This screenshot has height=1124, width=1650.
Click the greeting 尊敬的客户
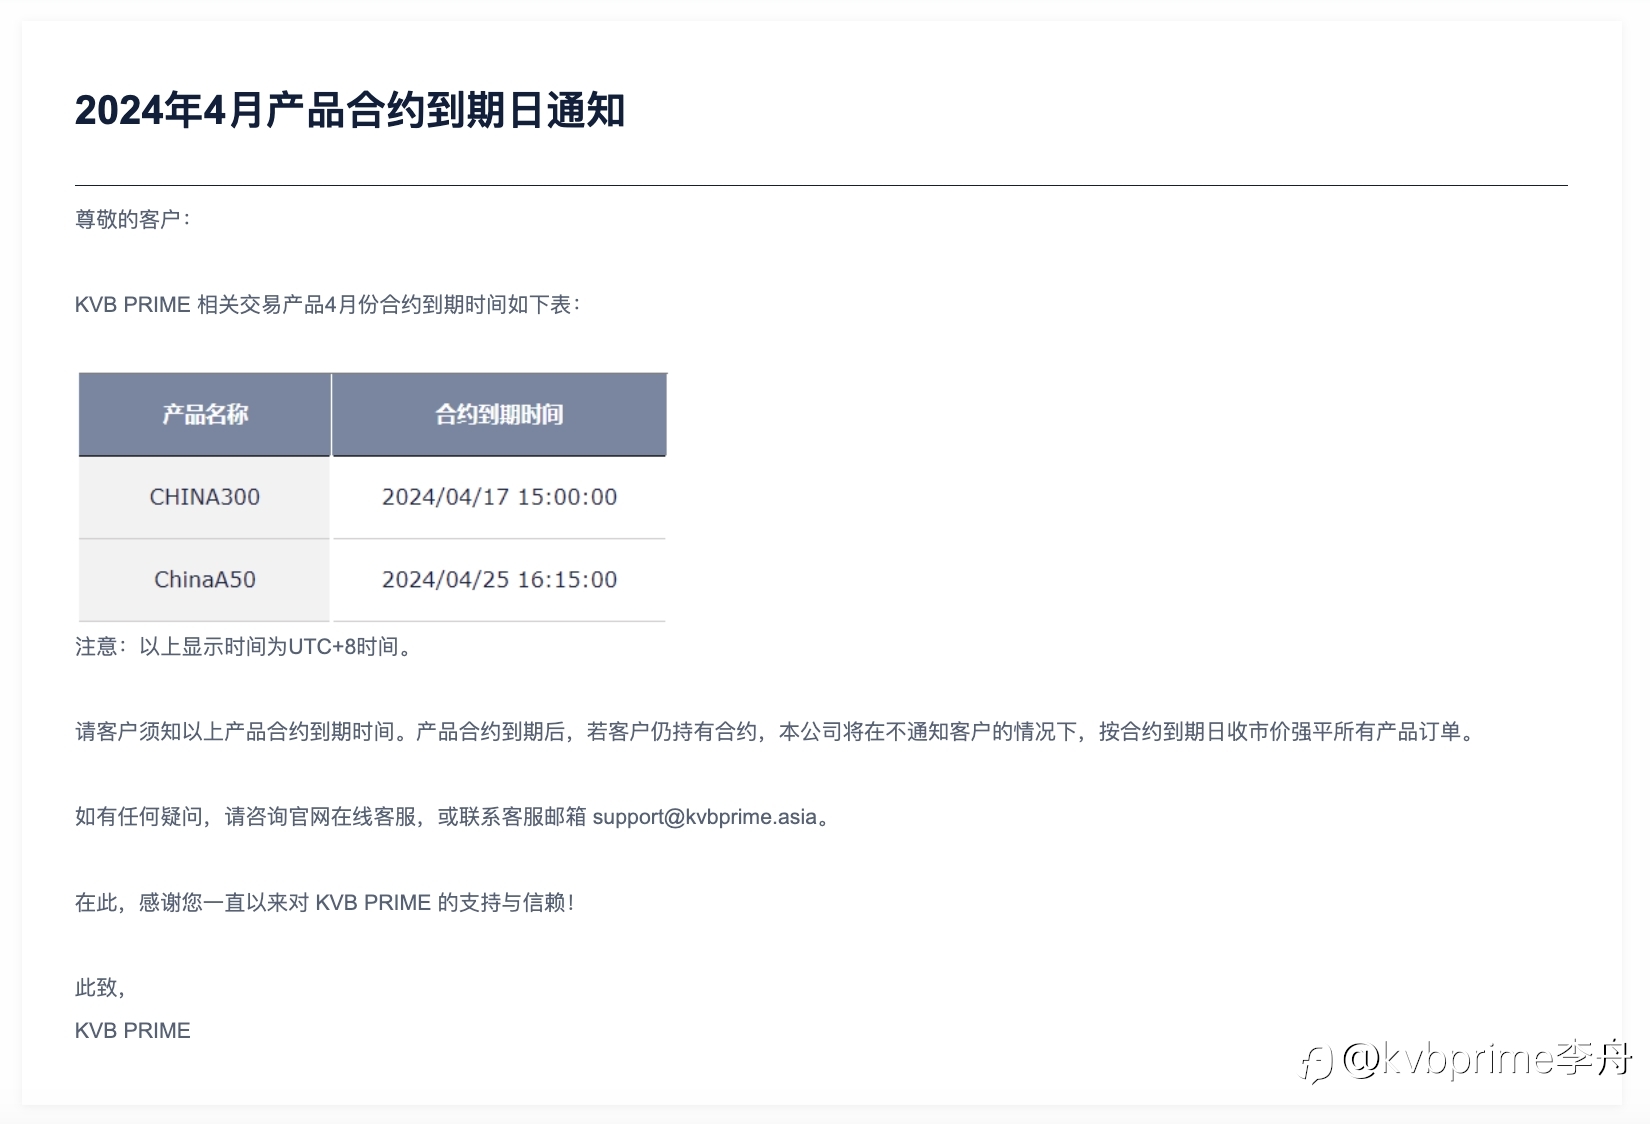tap(133, 219)
